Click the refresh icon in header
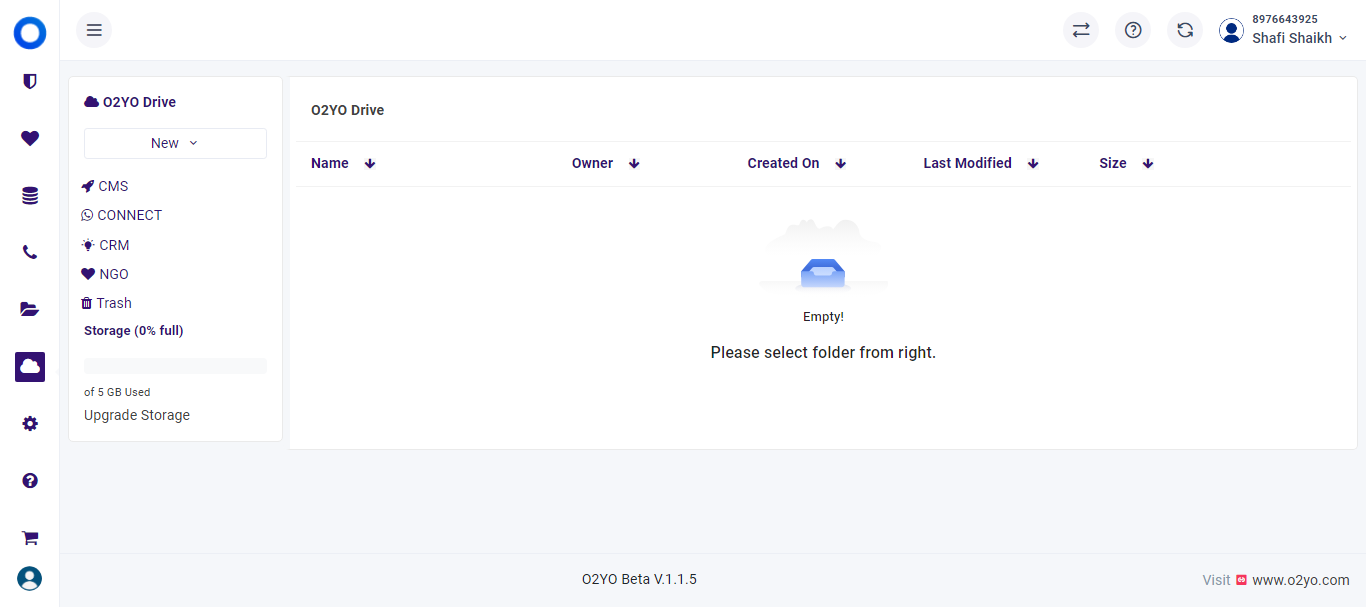1366x607 pixels. pyautogui.click(x=1185, y=30)
